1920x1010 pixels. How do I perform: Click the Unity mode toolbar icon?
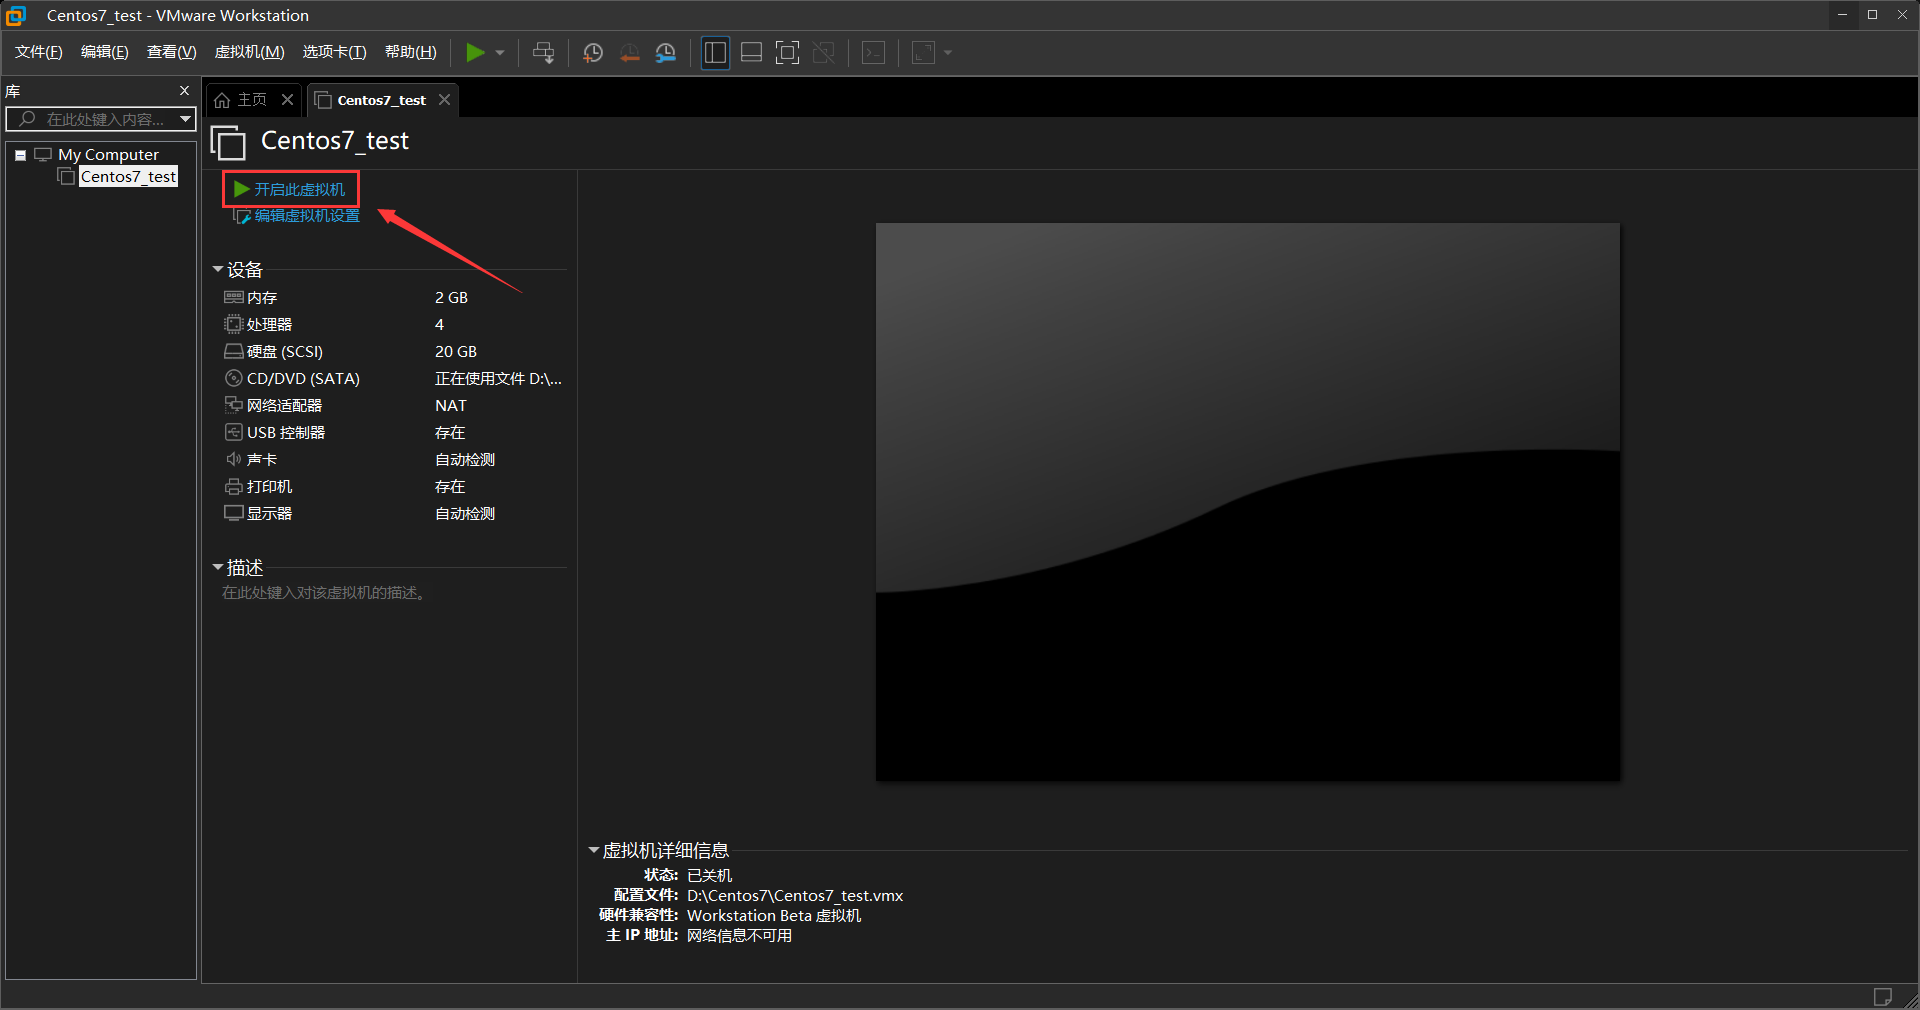coord(824,53)
